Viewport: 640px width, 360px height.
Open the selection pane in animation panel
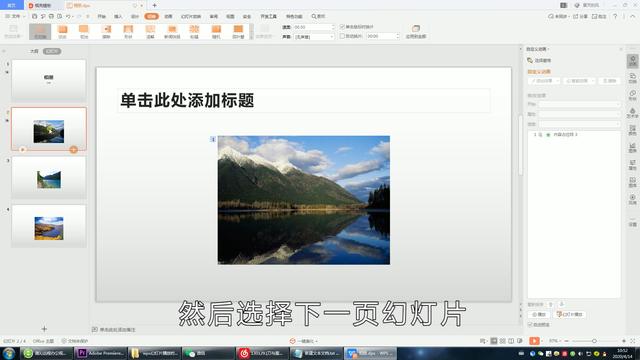(x=539, y=60)
